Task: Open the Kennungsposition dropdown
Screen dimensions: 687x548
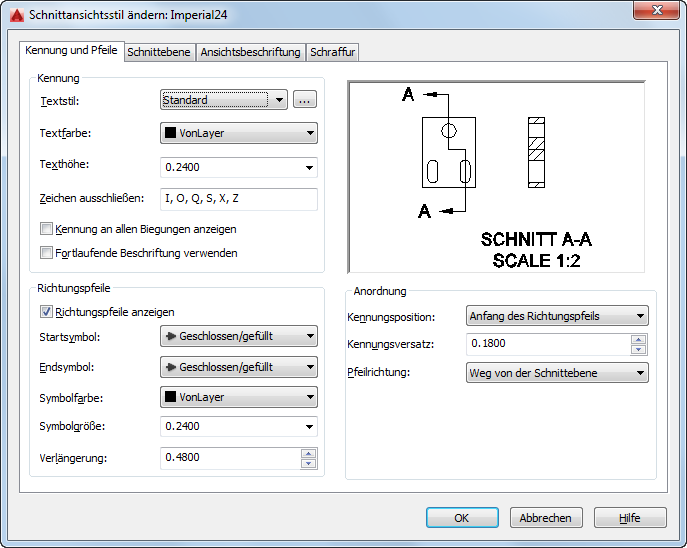Action: click(x=557, y=316)
